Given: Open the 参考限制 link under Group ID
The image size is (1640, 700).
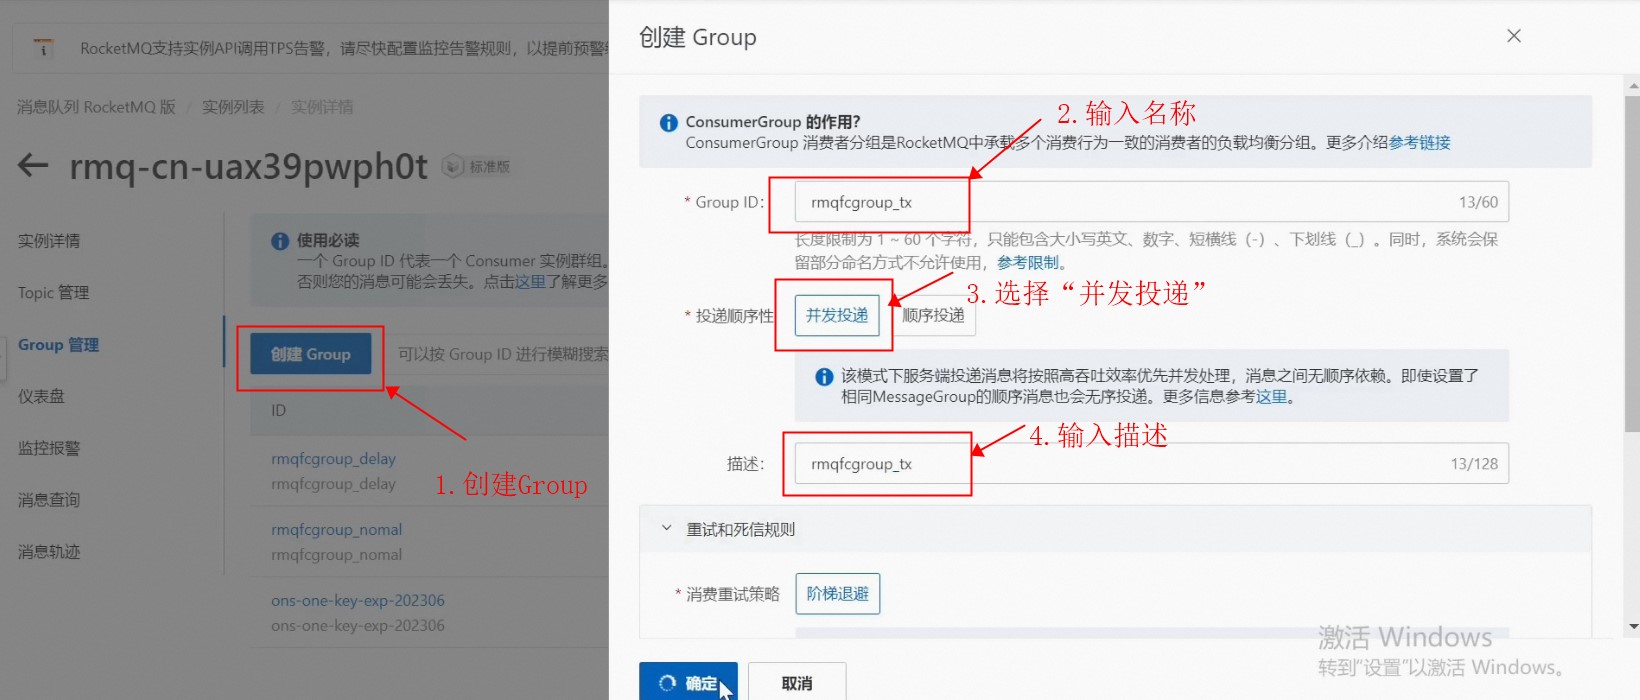Looking at the screenshot, I should [1028, 263].
